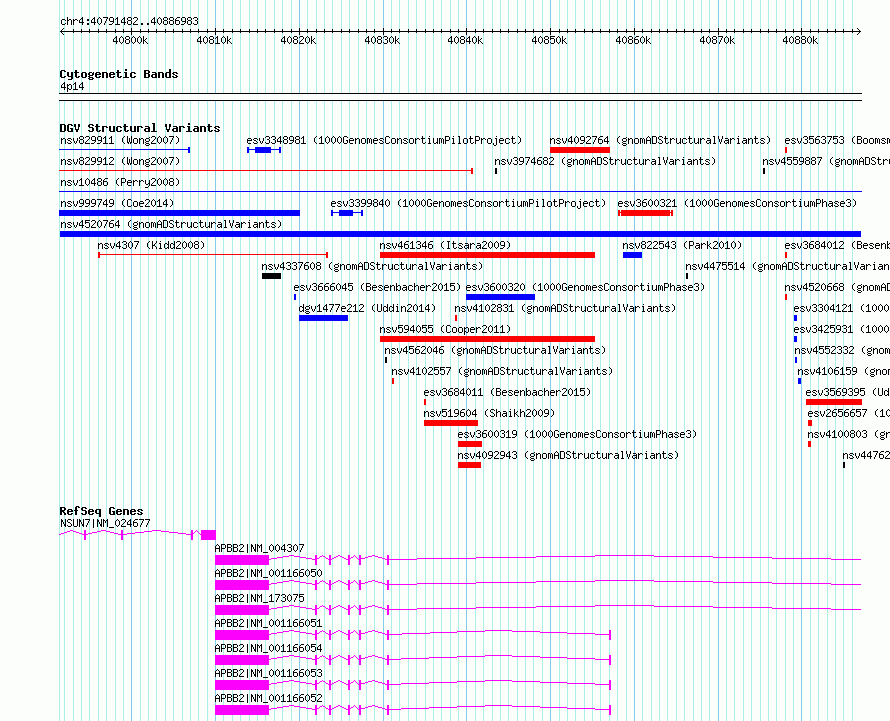The width and height of the screenshot is (890, 721).
Task: Click the blue nsv822543 (Park2010) bar
Action: click(632, 255)
